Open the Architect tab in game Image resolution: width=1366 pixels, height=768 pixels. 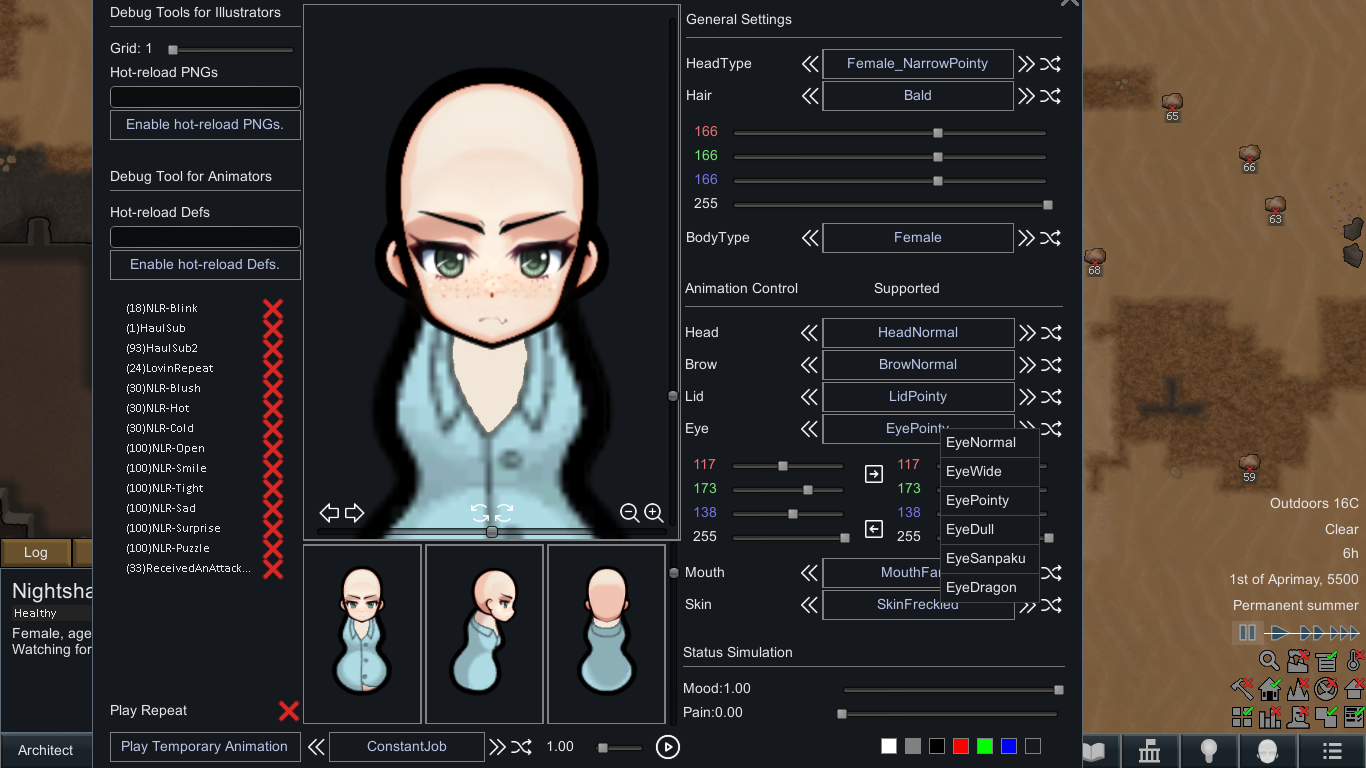pyautogui.click(x=46, y=751)
